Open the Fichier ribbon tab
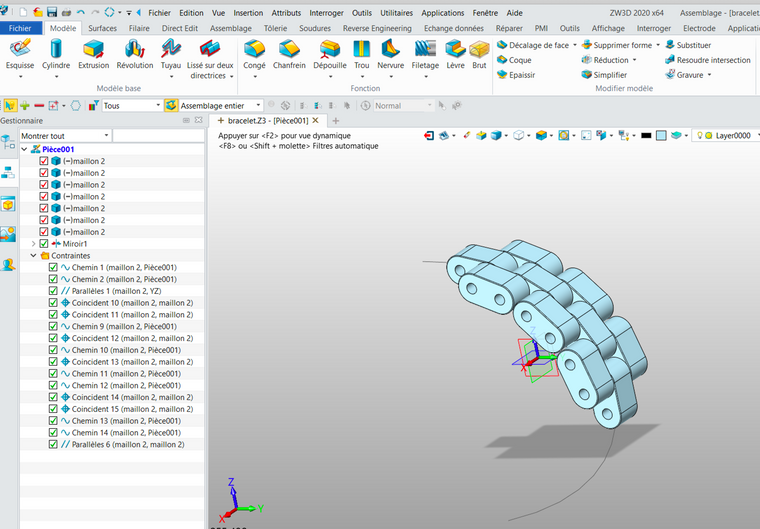760x529 pixels. (x=20, y=28)
